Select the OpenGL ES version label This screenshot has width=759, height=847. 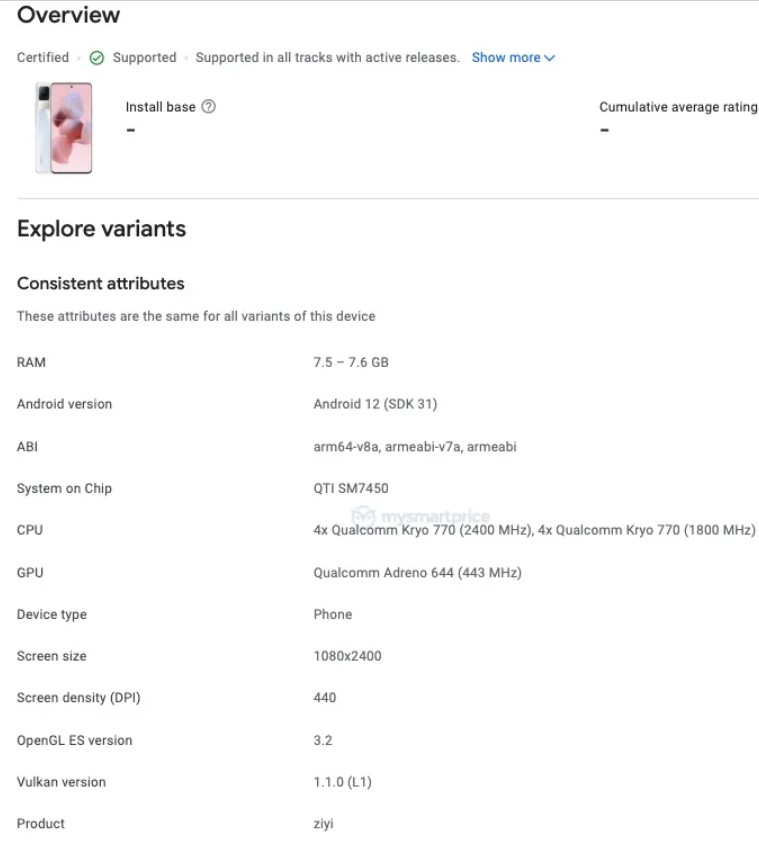tap(74, 740)
